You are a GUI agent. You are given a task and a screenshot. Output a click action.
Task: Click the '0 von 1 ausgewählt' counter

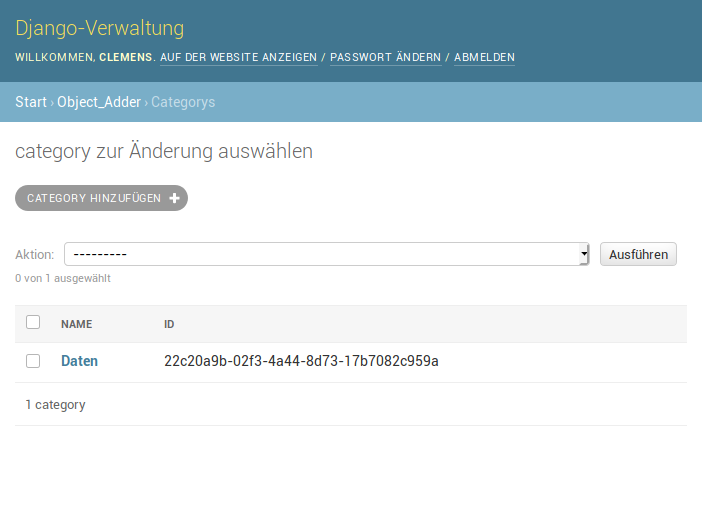pos(62,278)
